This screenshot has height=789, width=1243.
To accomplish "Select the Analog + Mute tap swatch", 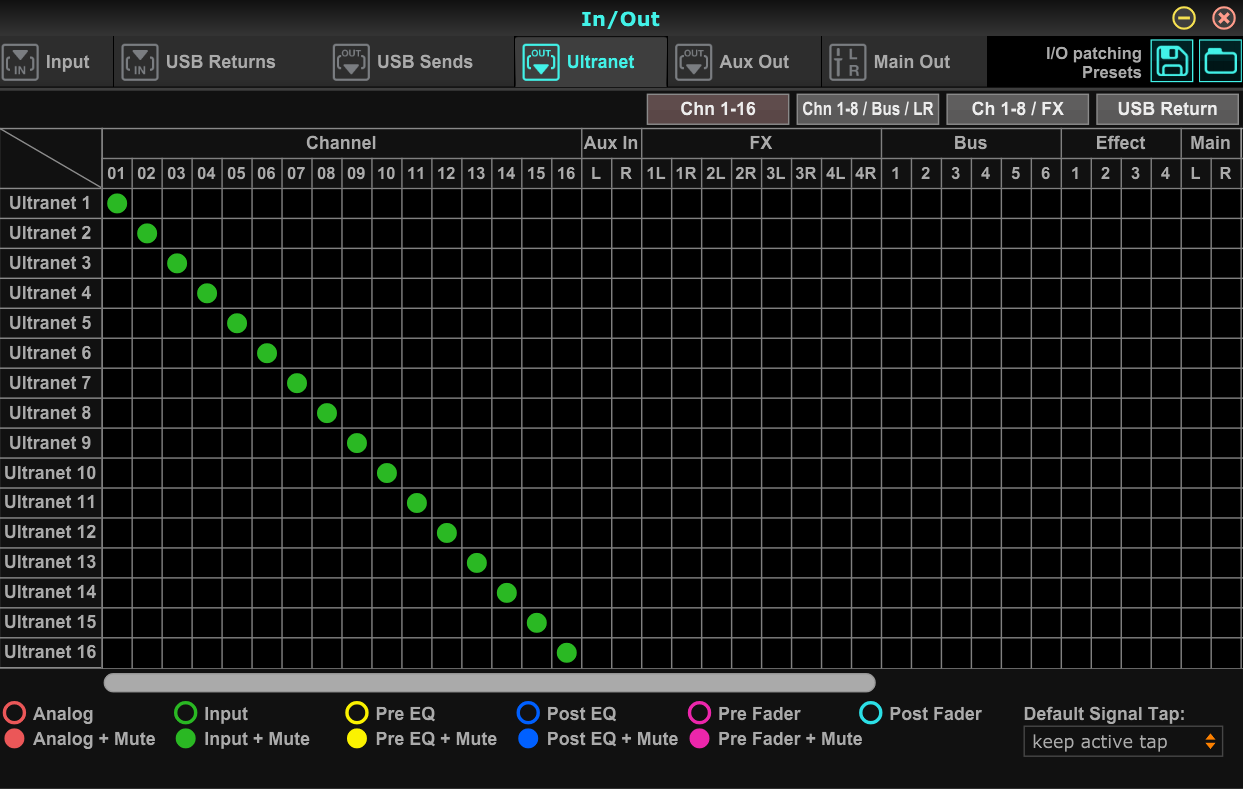I will point(14,739).
